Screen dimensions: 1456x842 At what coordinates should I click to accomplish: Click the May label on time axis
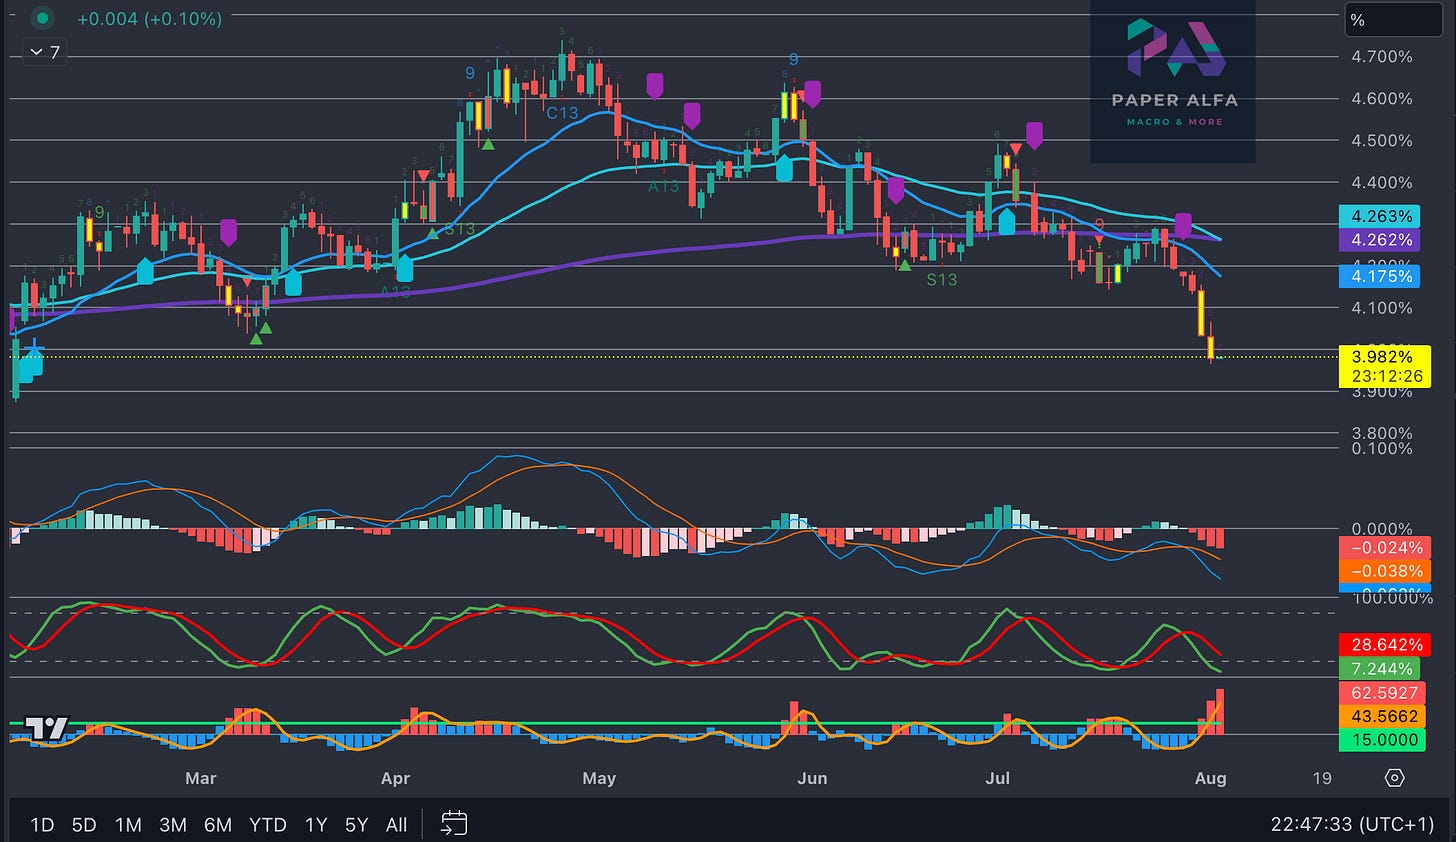point(599,778)
